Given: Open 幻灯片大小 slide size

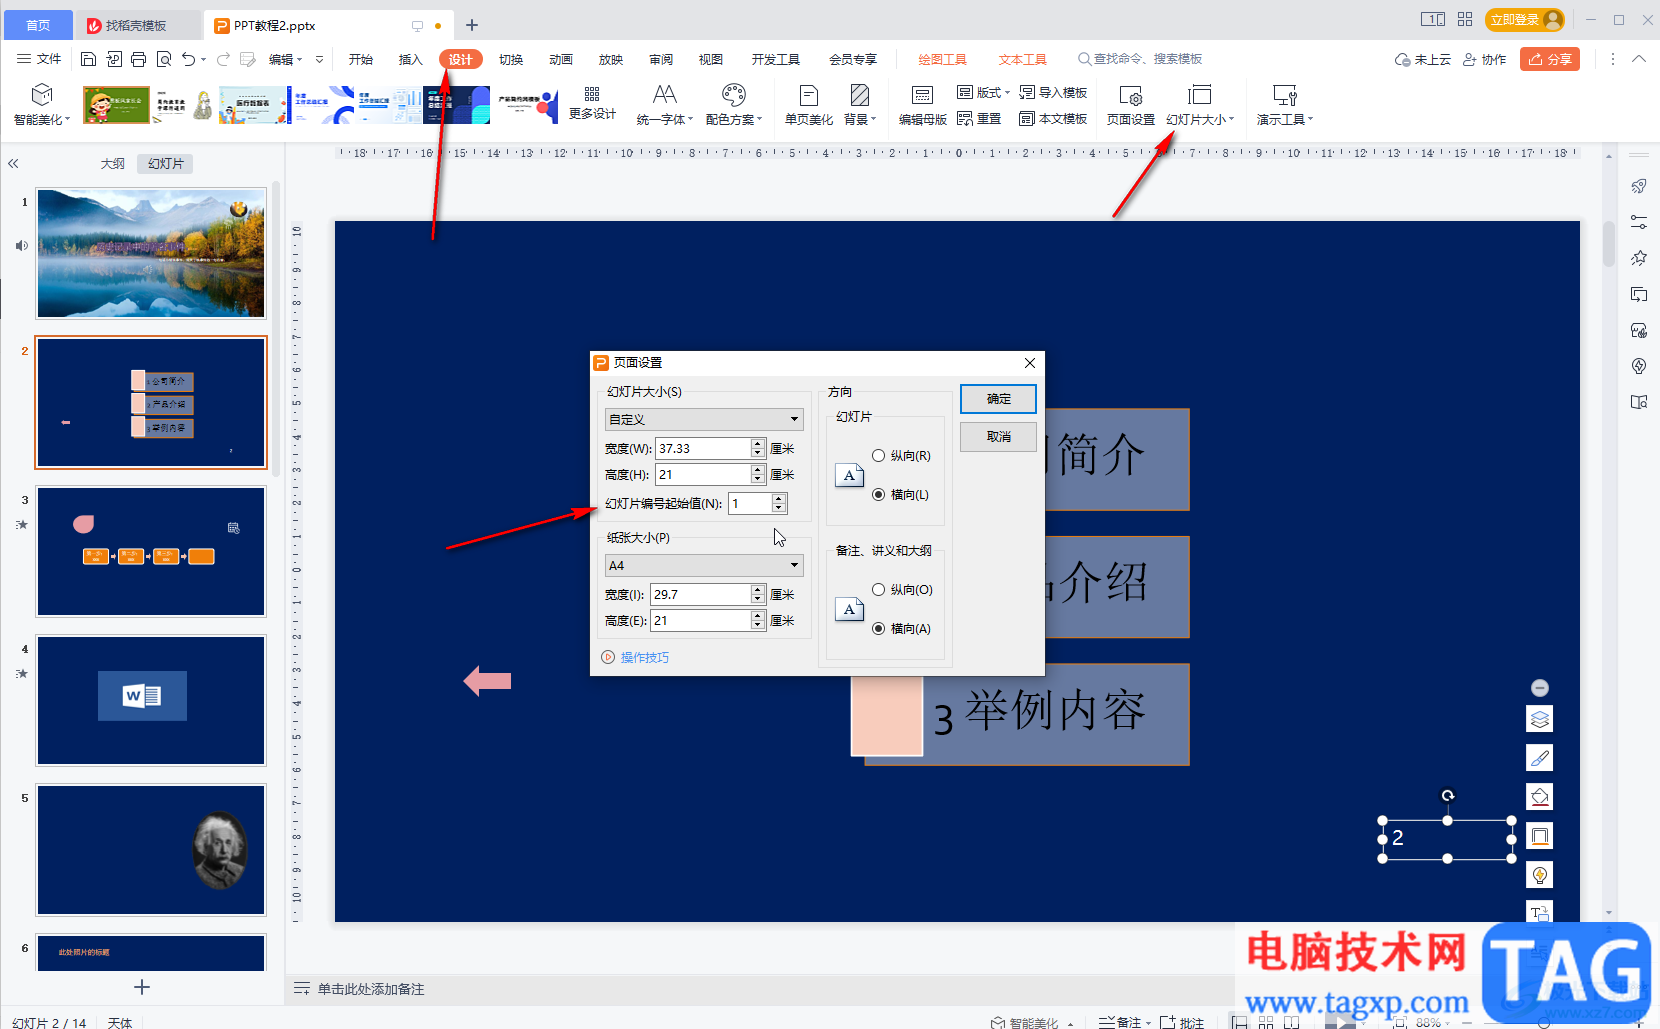Looking at the screenshot, I should click(1199, 104).
